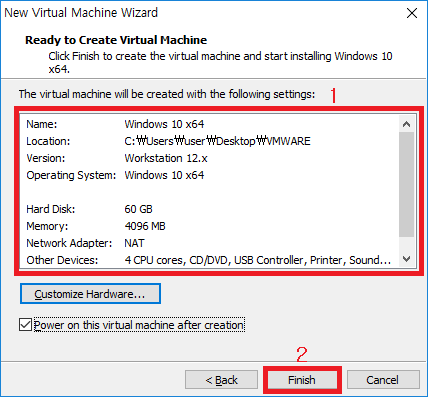
Task: Click the Name: label
Action: pos(42,124)
